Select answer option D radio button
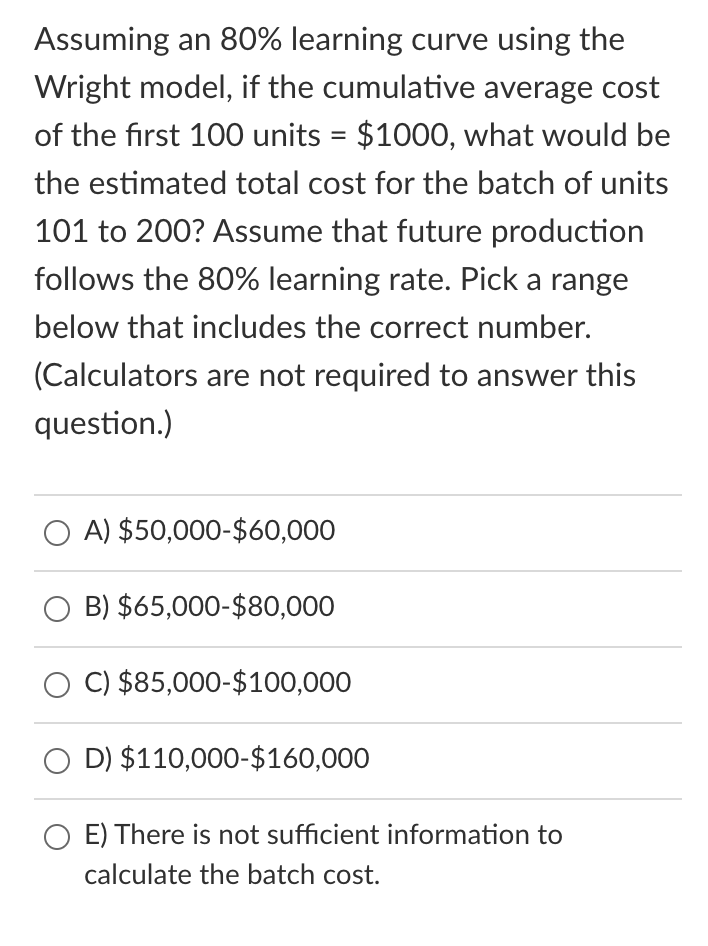This screenshot has height=946, width=708. pyautogui.click(x=57, y=760)
